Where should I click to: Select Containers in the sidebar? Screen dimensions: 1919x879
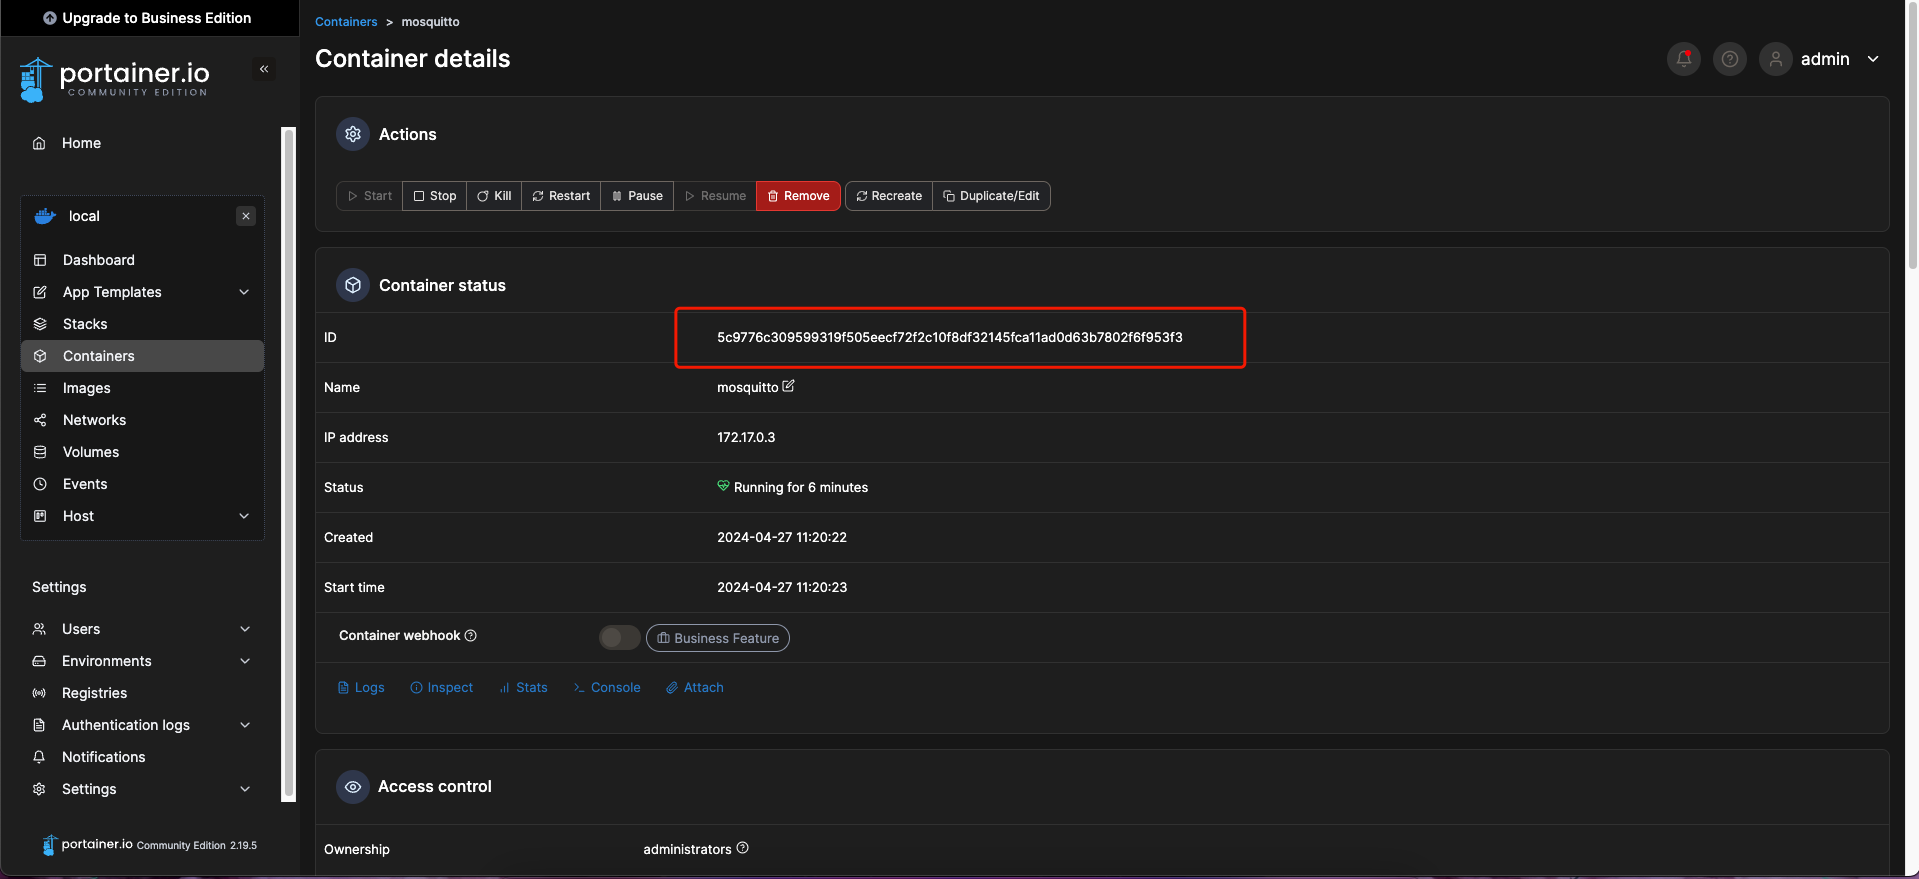click(142, 356)
